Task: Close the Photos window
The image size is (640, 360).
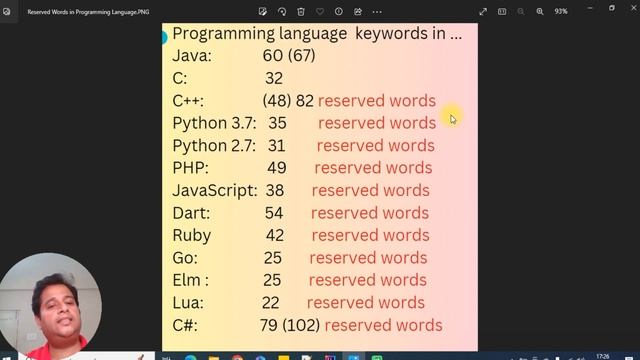Action: click(x=633, y=8)
